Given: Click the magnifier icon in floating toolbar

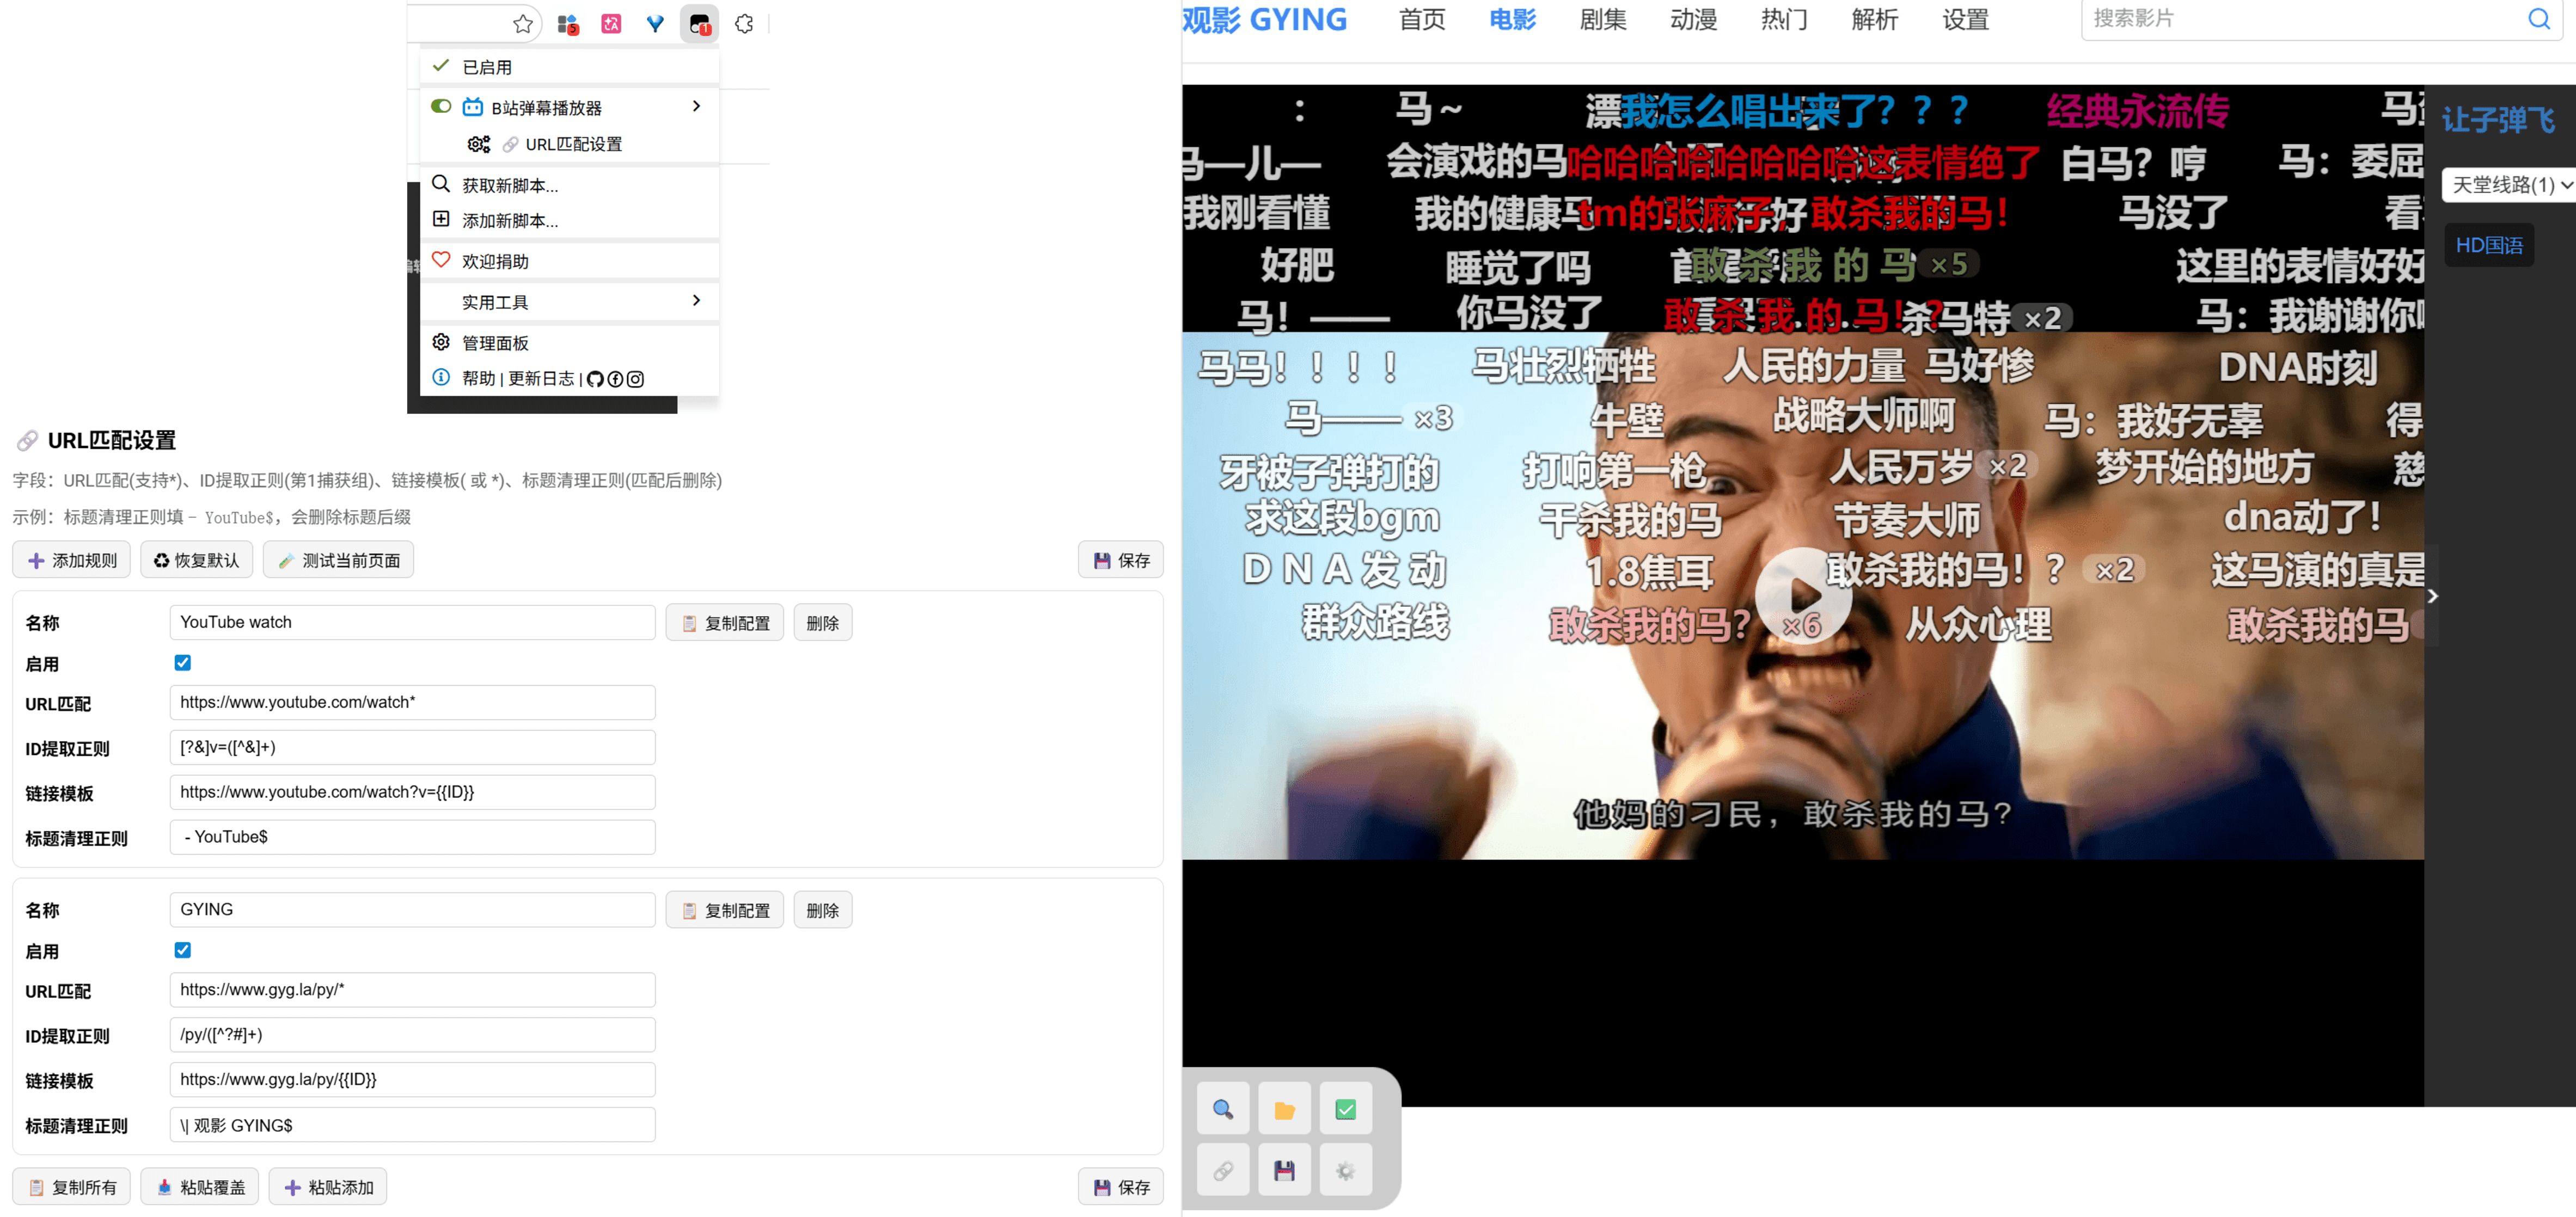Looking at the screenshot, I should click(x=1222, y=1109).
